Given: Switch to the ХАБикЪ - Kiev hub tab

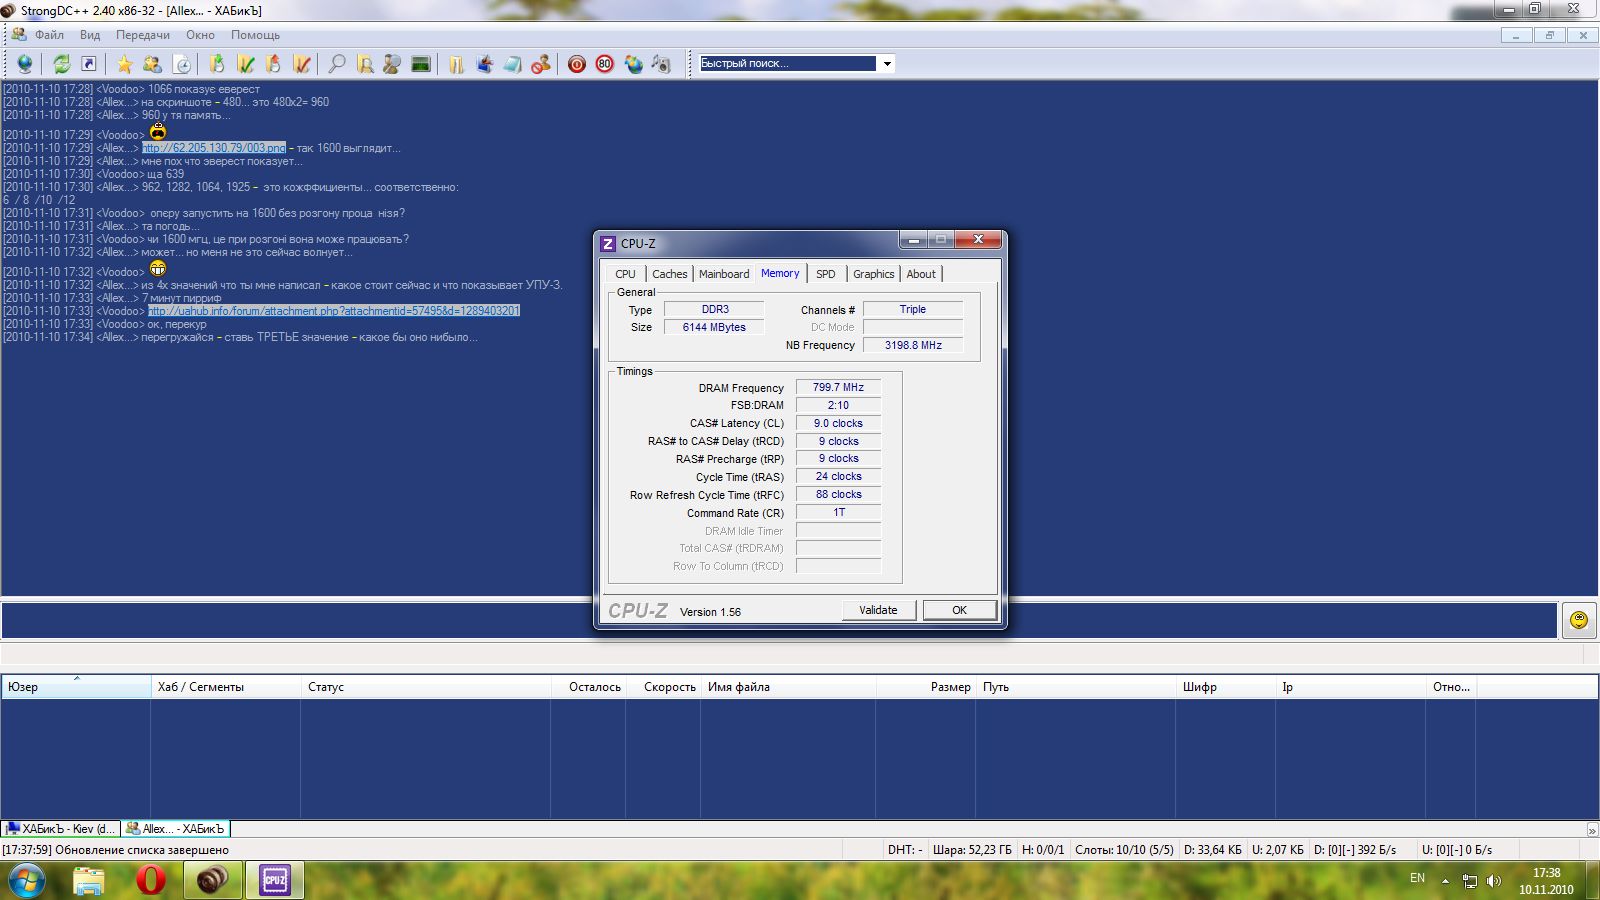Looking at the screenshot, I should point(61,829).
